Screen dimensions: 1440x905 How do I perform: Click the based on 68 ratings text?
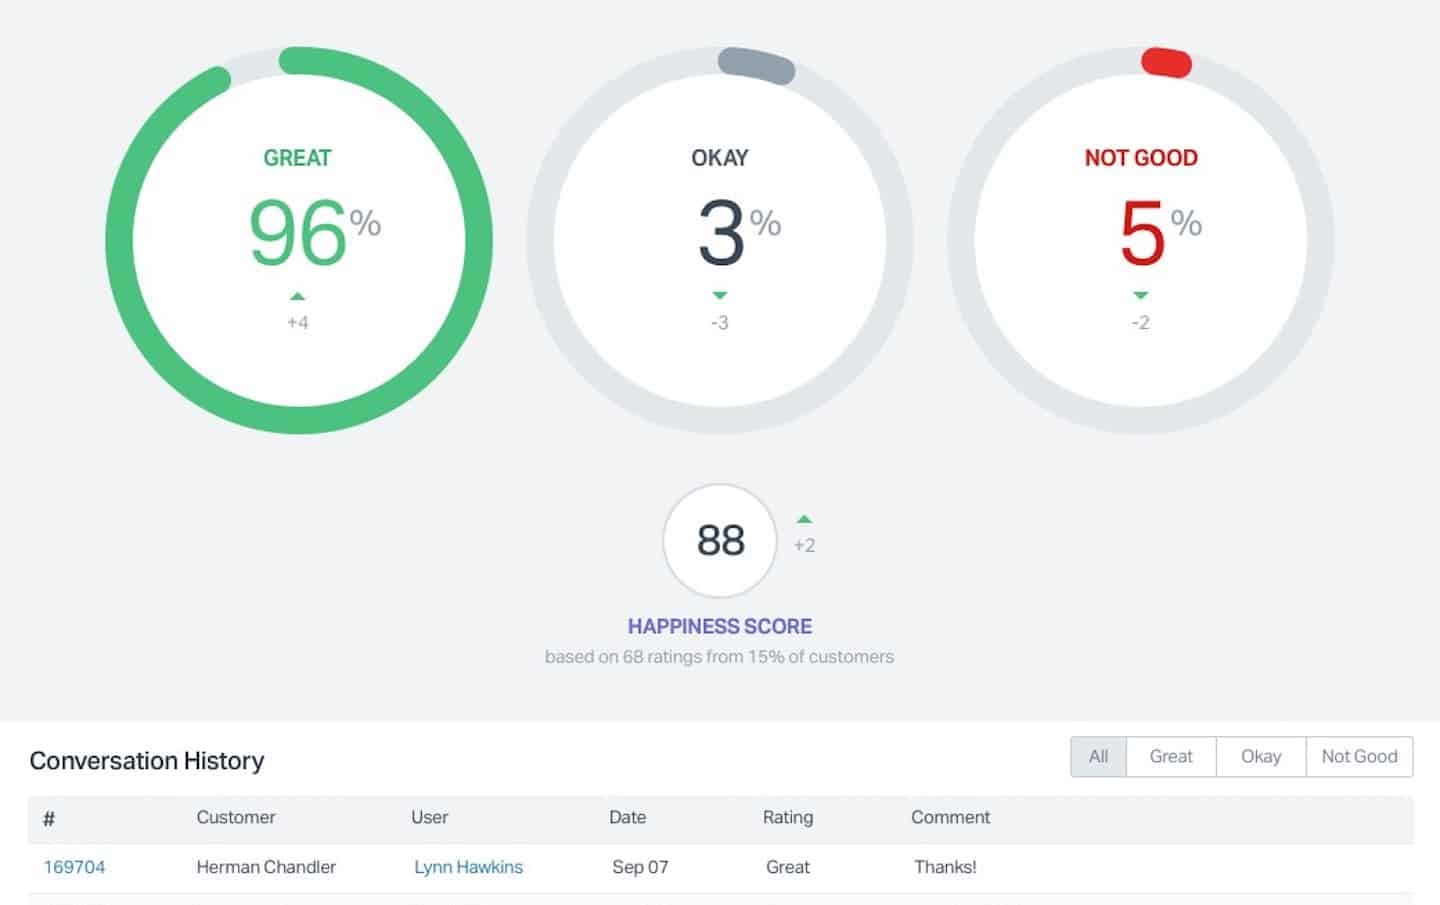719,657
